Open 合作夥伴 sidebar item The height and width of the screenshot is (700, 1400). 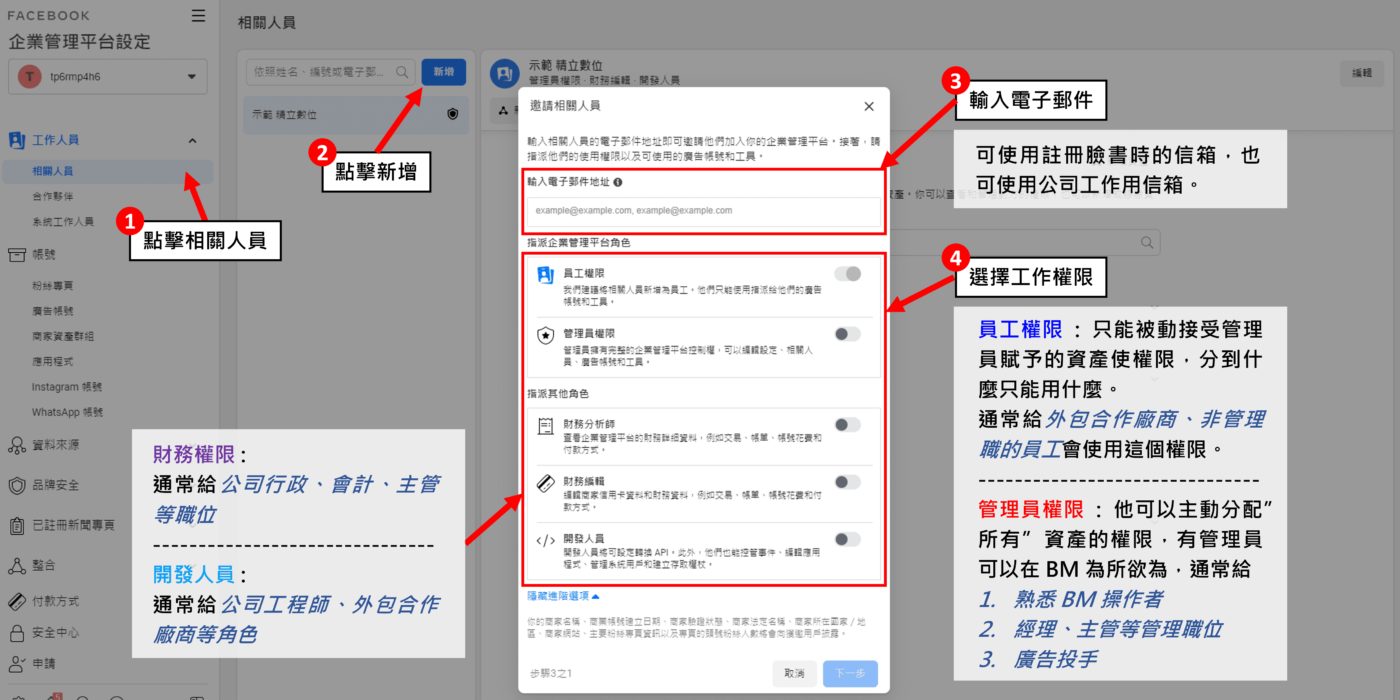[x=53, y=196]
